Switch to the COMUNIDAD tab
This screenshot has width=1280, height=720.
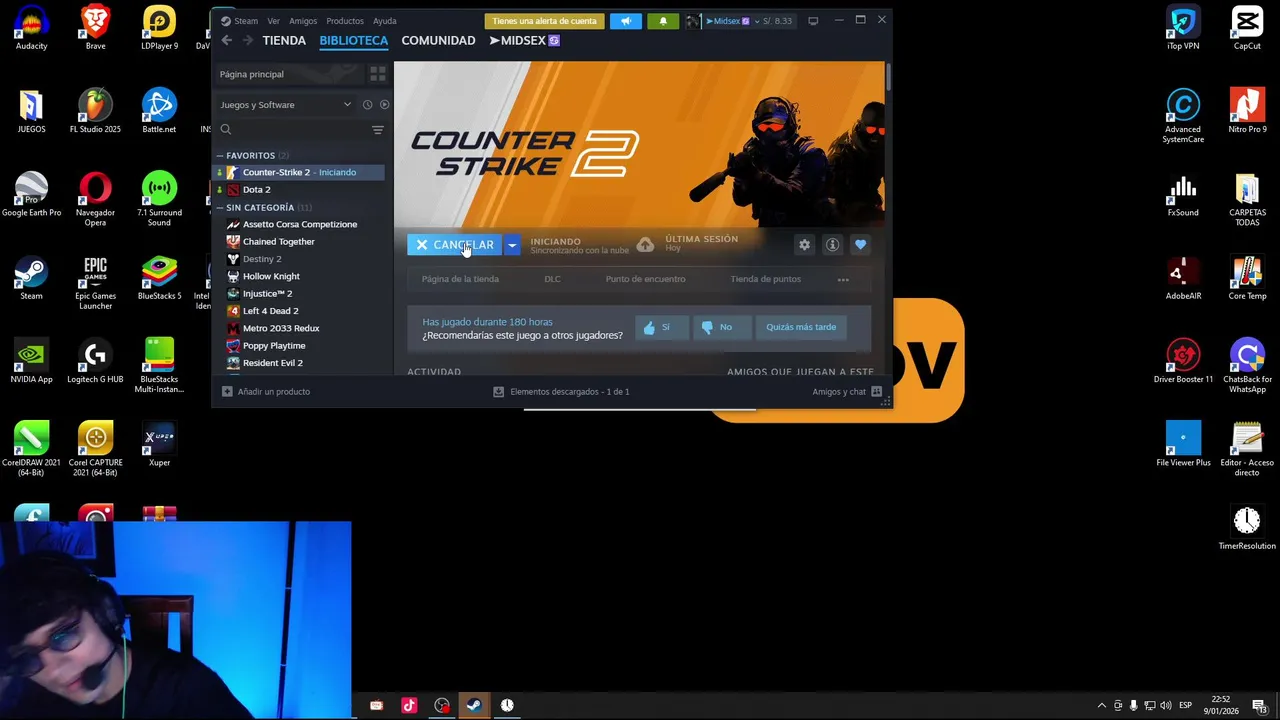click(x=438, y=41)
